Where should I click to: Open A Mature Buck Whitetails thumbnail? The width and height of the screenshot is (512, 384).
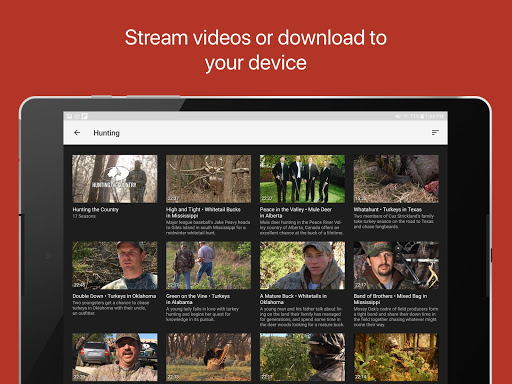pos(302,265)
